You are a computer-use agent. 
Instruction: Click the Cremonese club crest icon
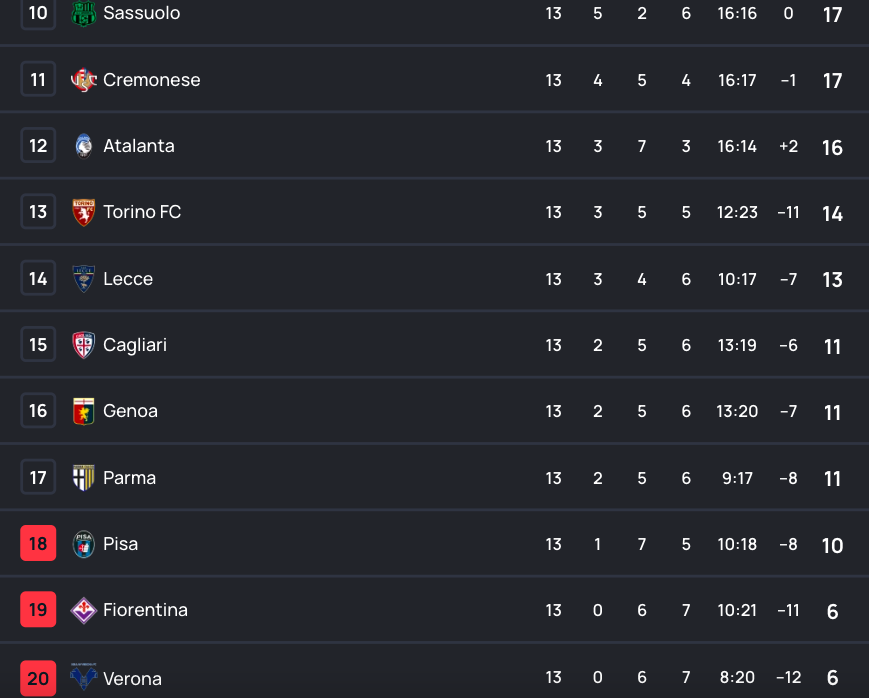84,80
